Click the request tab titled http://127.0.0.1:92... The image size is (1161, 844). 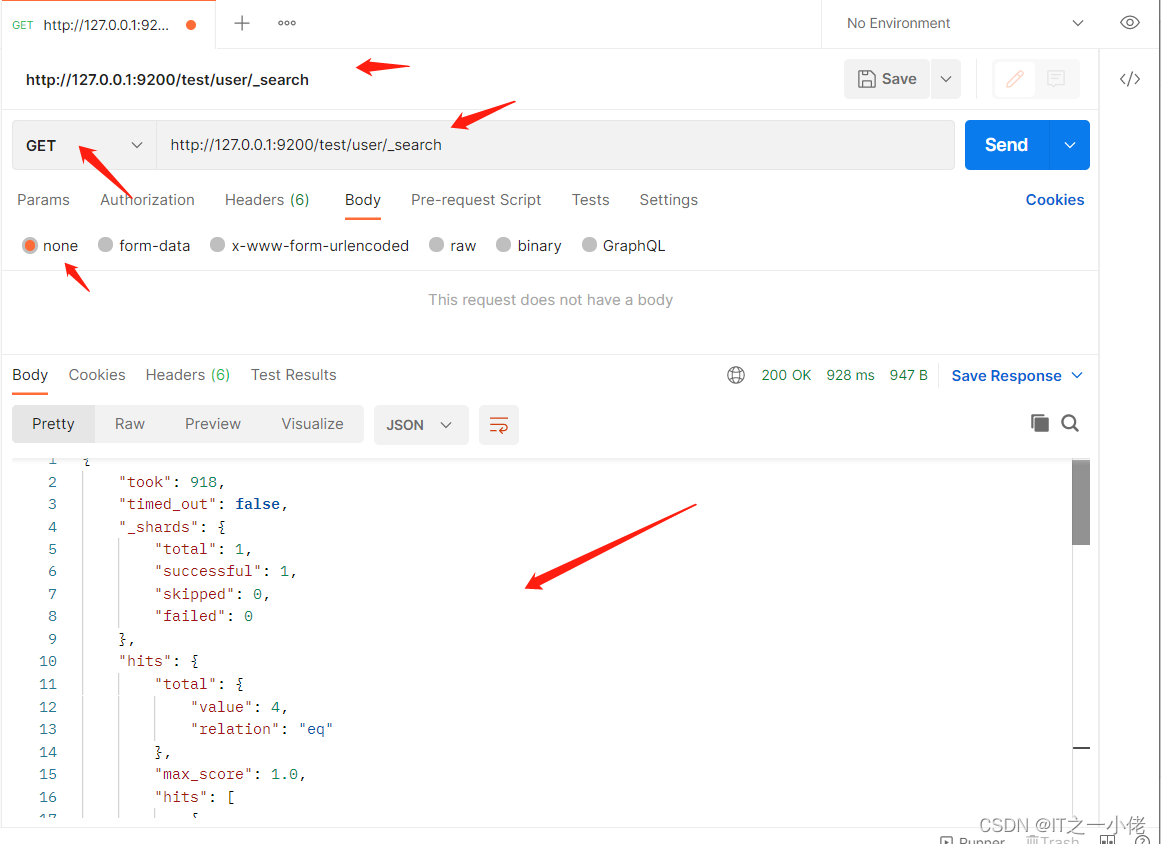pyautogui.click(x=107, y=25)
